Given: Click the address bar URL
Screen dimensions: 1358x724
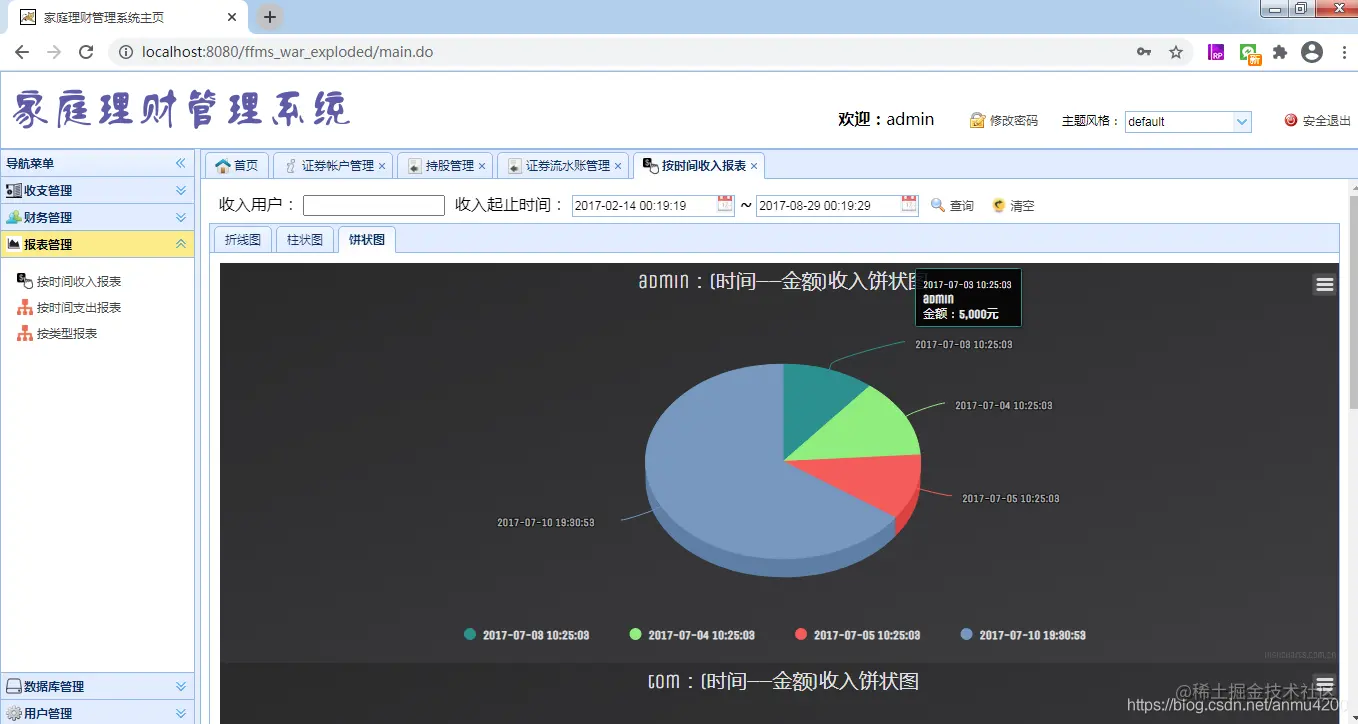Looking at the screenshot, I should click(288, 52).
